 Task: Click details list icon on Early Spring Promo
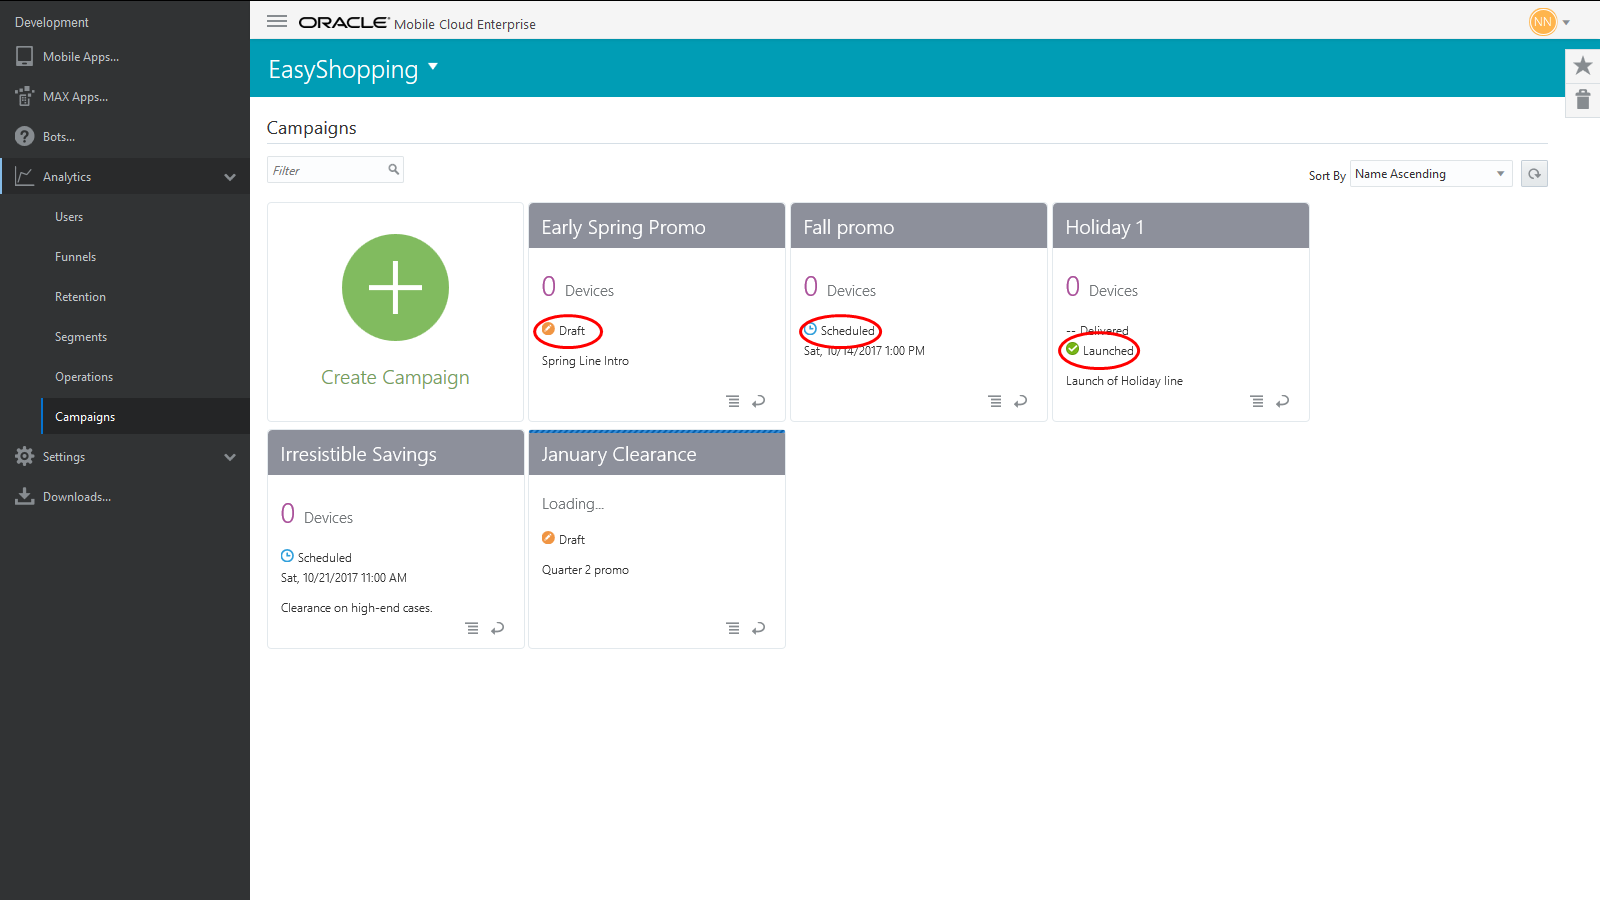point(733,401)
